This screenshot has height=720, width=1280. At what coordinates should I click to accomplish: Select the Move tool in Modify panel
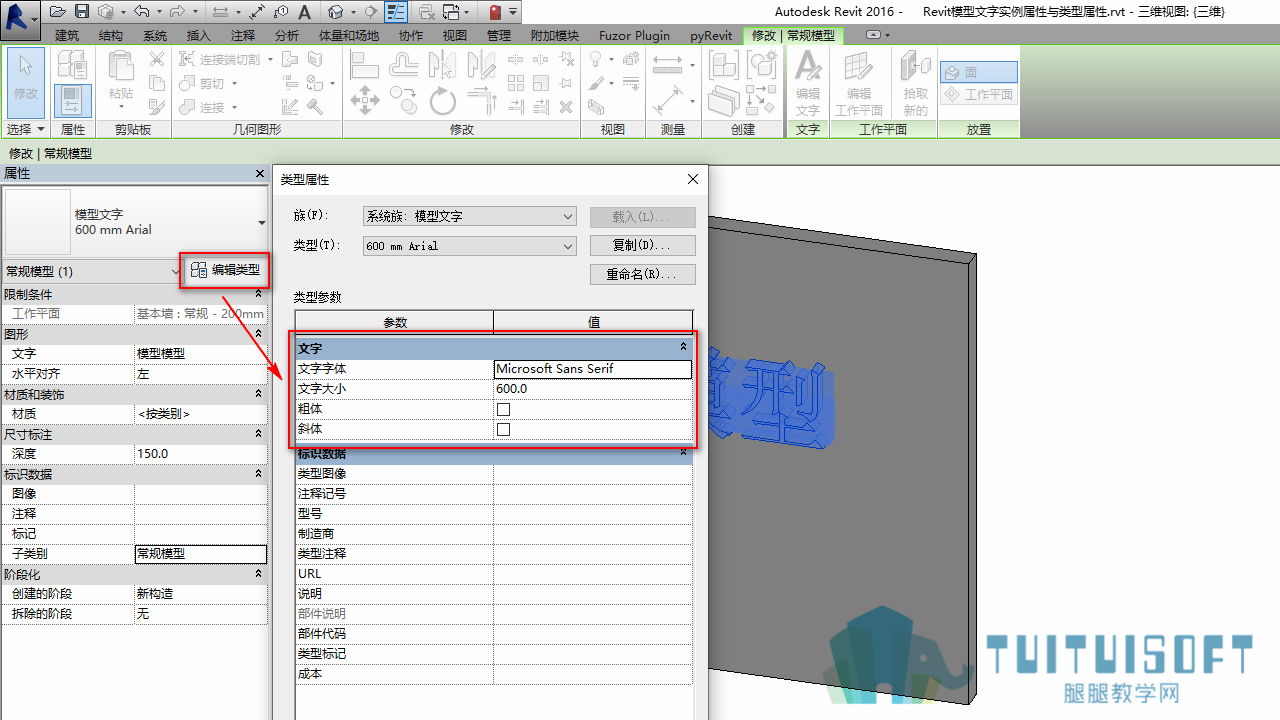(364, 100)
